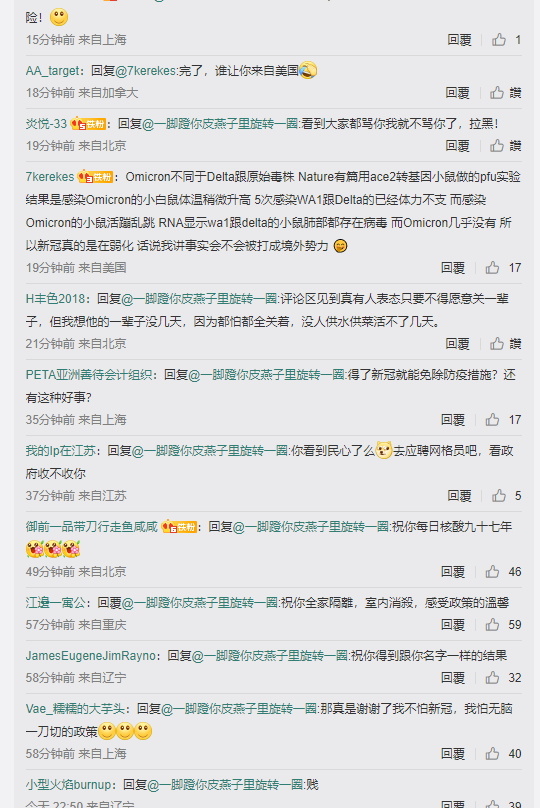Like the comment by H丰色2018
Screen dimensions: 540x808
click(x=497, y=344)
